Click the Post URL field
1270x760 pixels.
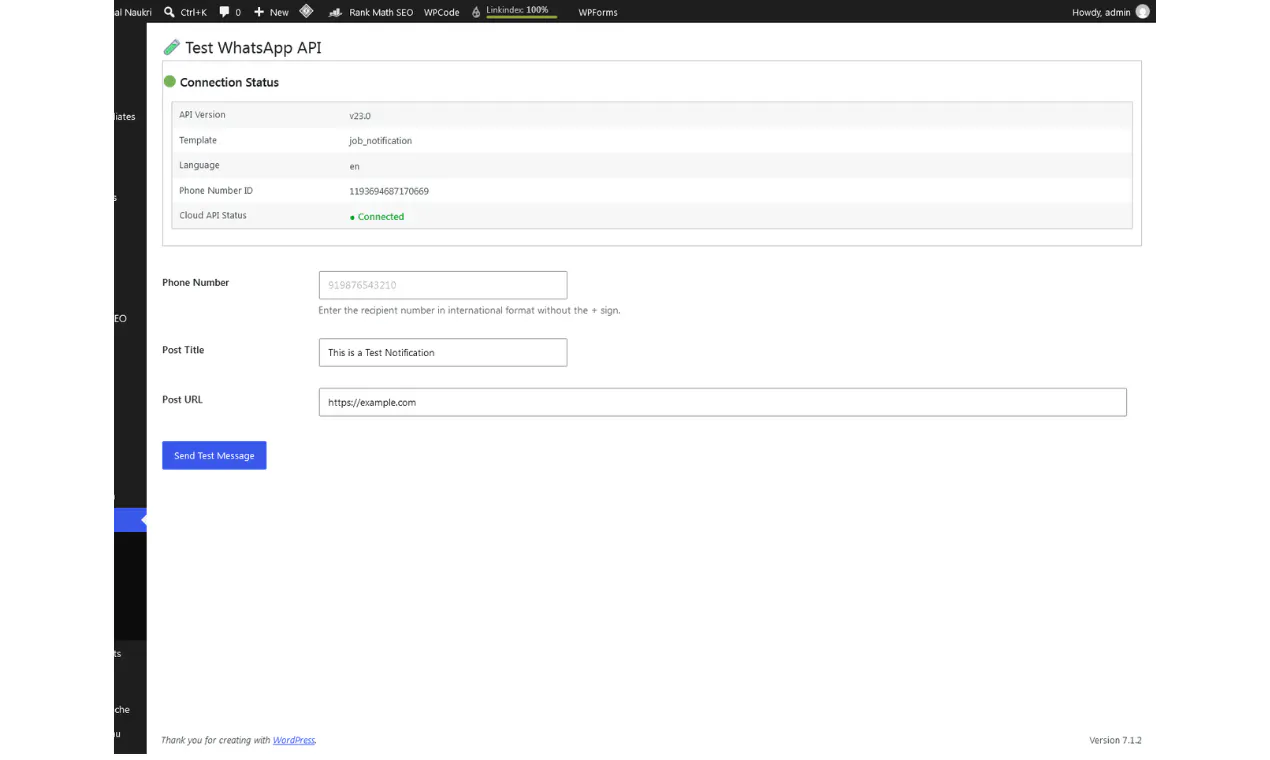pos(722,402)
